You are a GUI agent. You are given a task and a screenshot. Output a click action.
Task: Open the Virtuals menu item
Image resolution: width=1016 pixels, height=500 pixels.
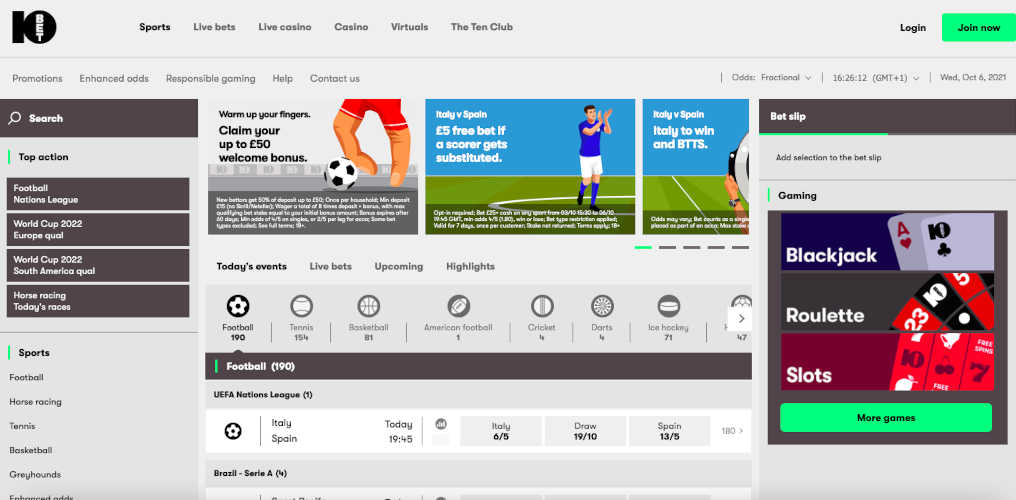tap(410, 27)
